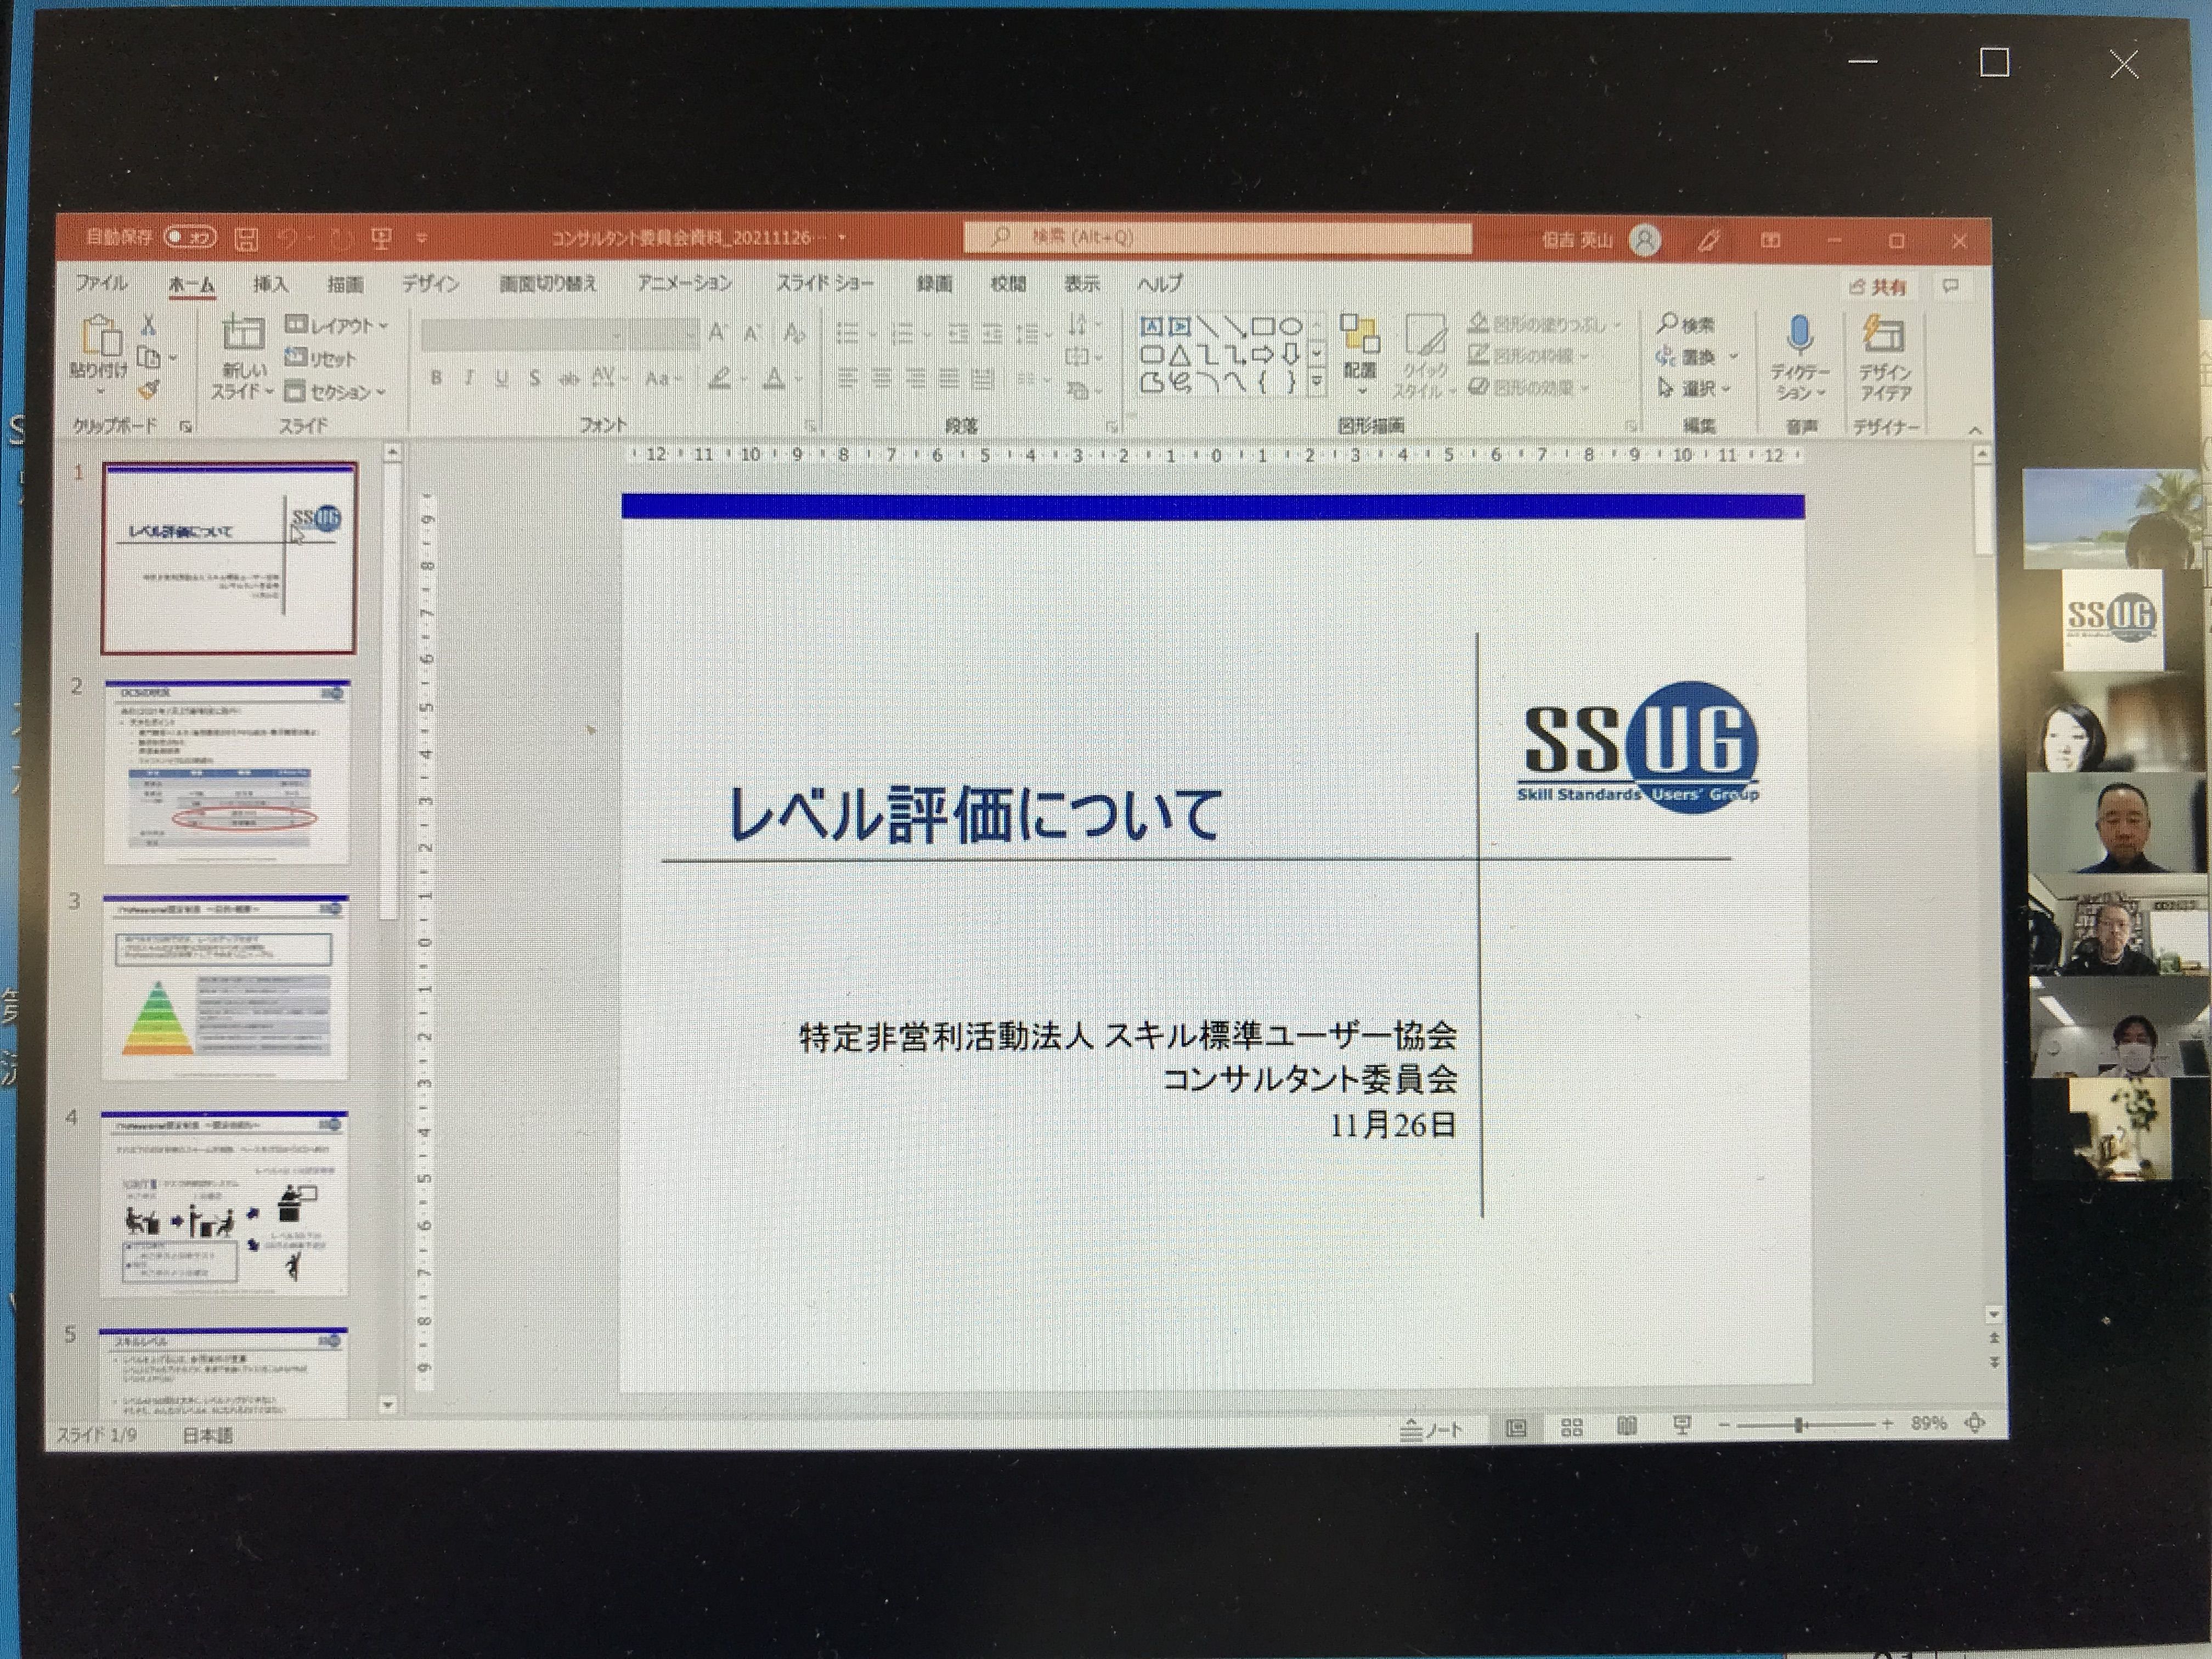Image resolution: width=2212 pixels, height=1659 pixels.
Task: Toggle Italic (I) formatting
Action: click(469, 378)
